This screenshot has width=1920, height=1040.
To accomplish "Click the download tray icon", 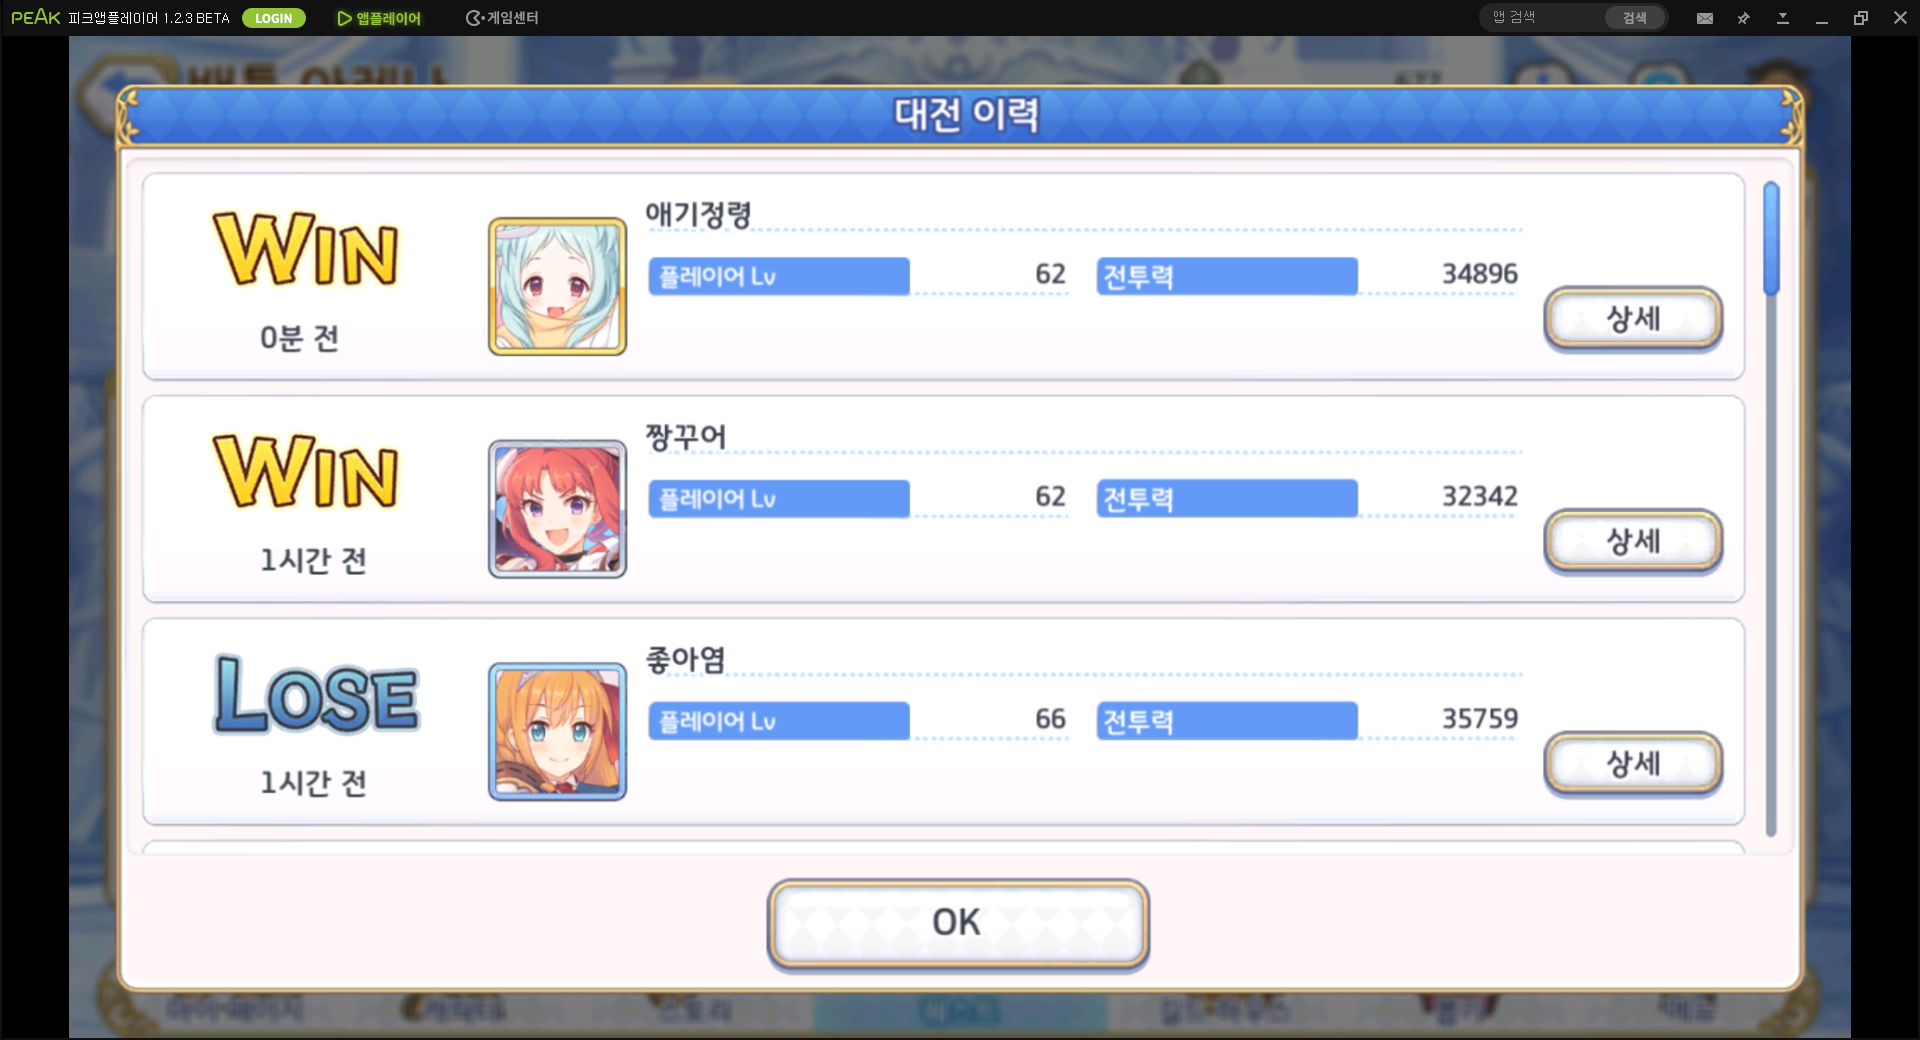I will (x=1783, y=18).
